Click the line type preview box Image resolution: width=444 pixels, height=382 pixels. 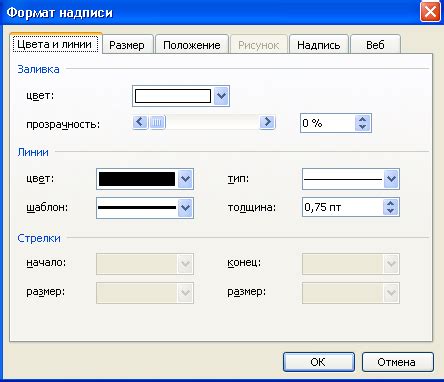point(343,179)
